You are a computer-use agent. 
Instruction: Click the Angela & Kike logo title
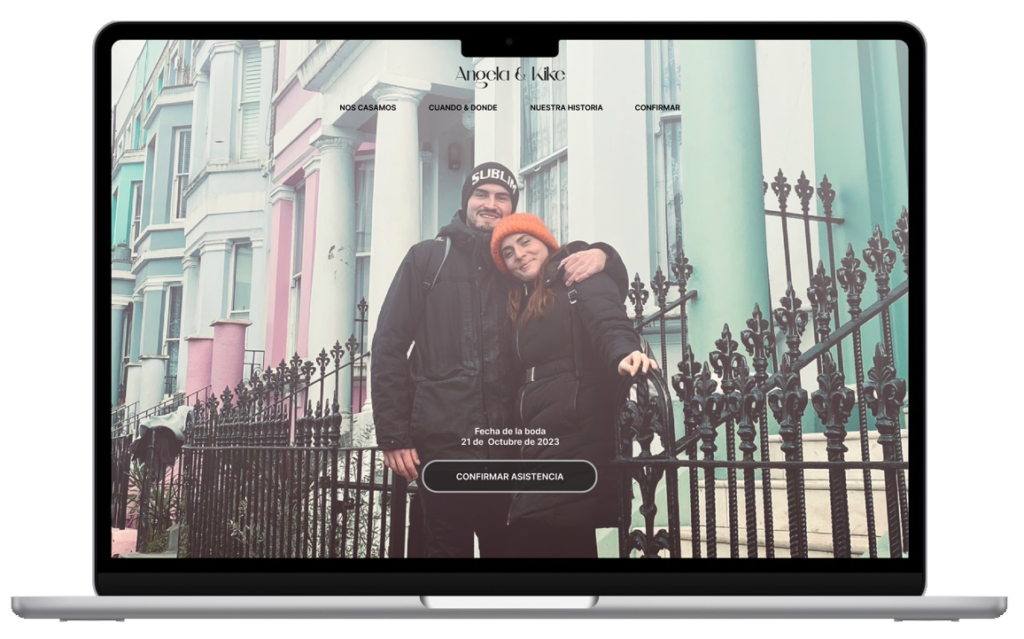pos(510,75)
